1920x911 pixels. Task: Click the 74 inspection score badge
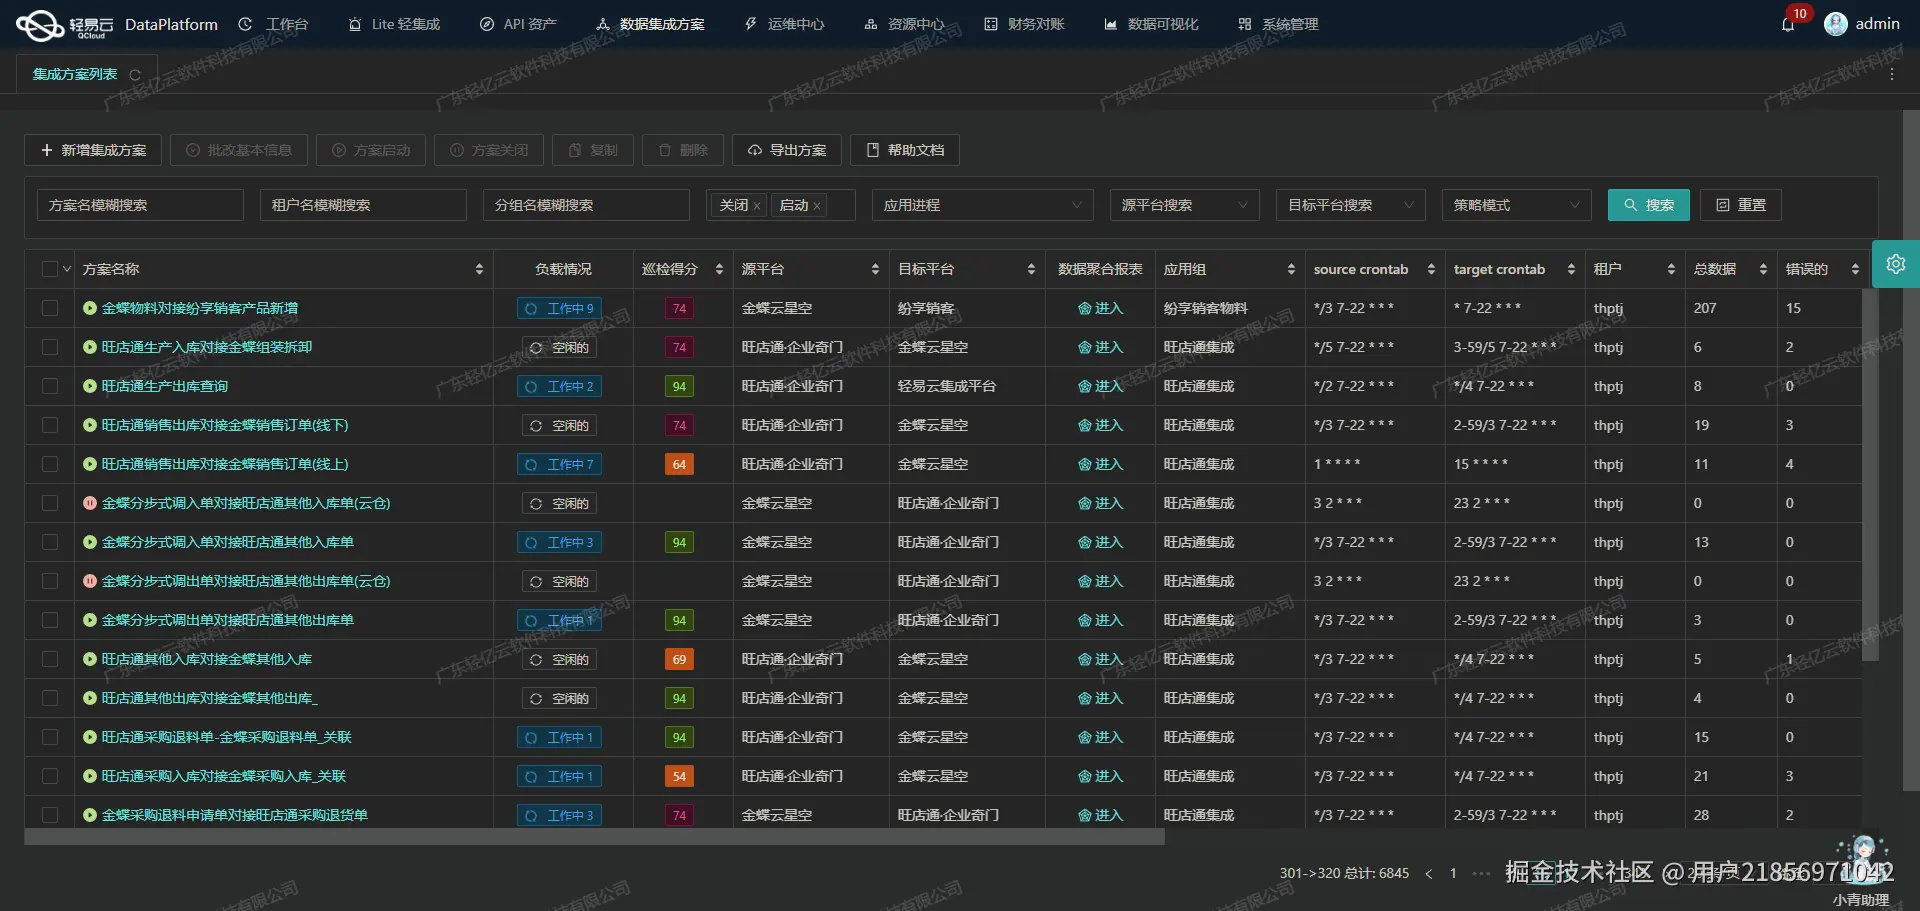679,308
